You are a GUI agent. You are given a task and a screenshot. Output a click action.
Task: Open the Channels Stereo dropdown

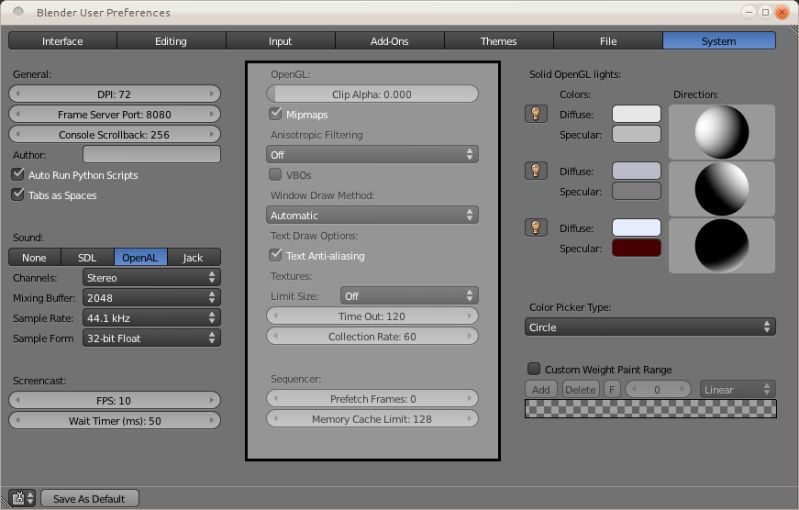[x=151, y=277]
